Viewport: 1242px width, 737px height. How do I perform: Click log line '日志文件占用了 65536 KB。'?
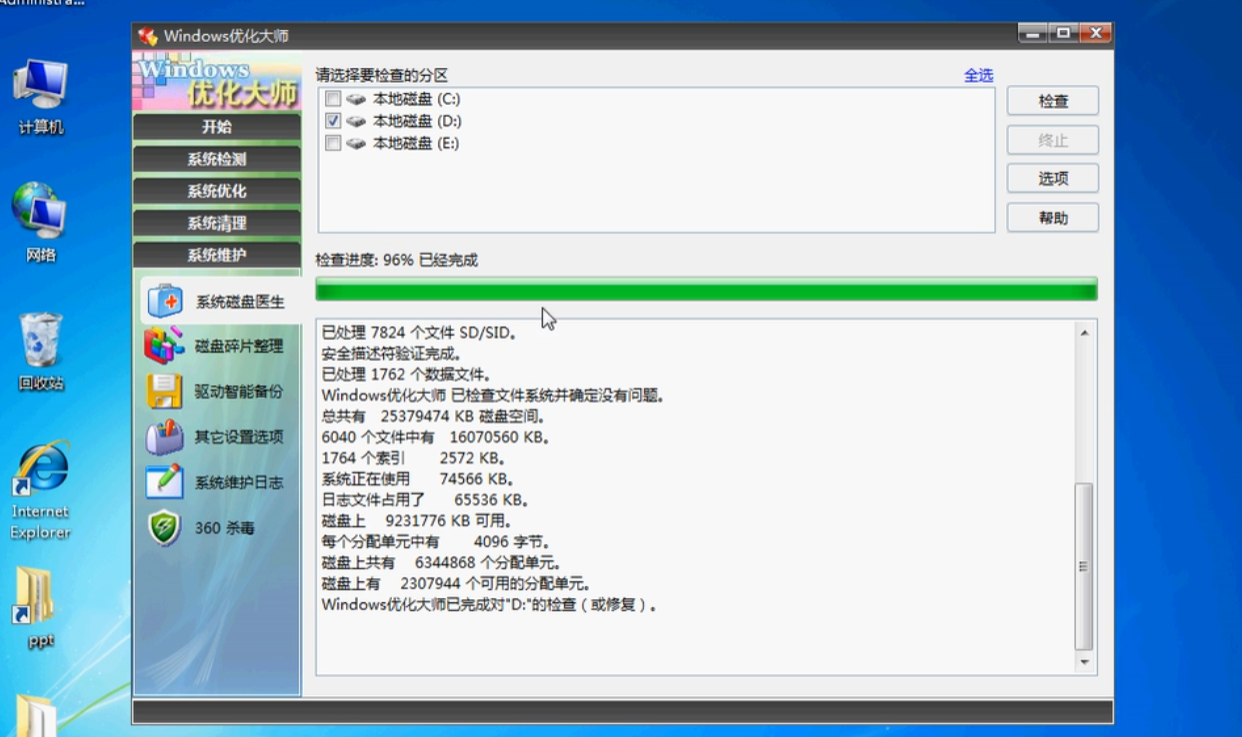click(x=424, y=500)
